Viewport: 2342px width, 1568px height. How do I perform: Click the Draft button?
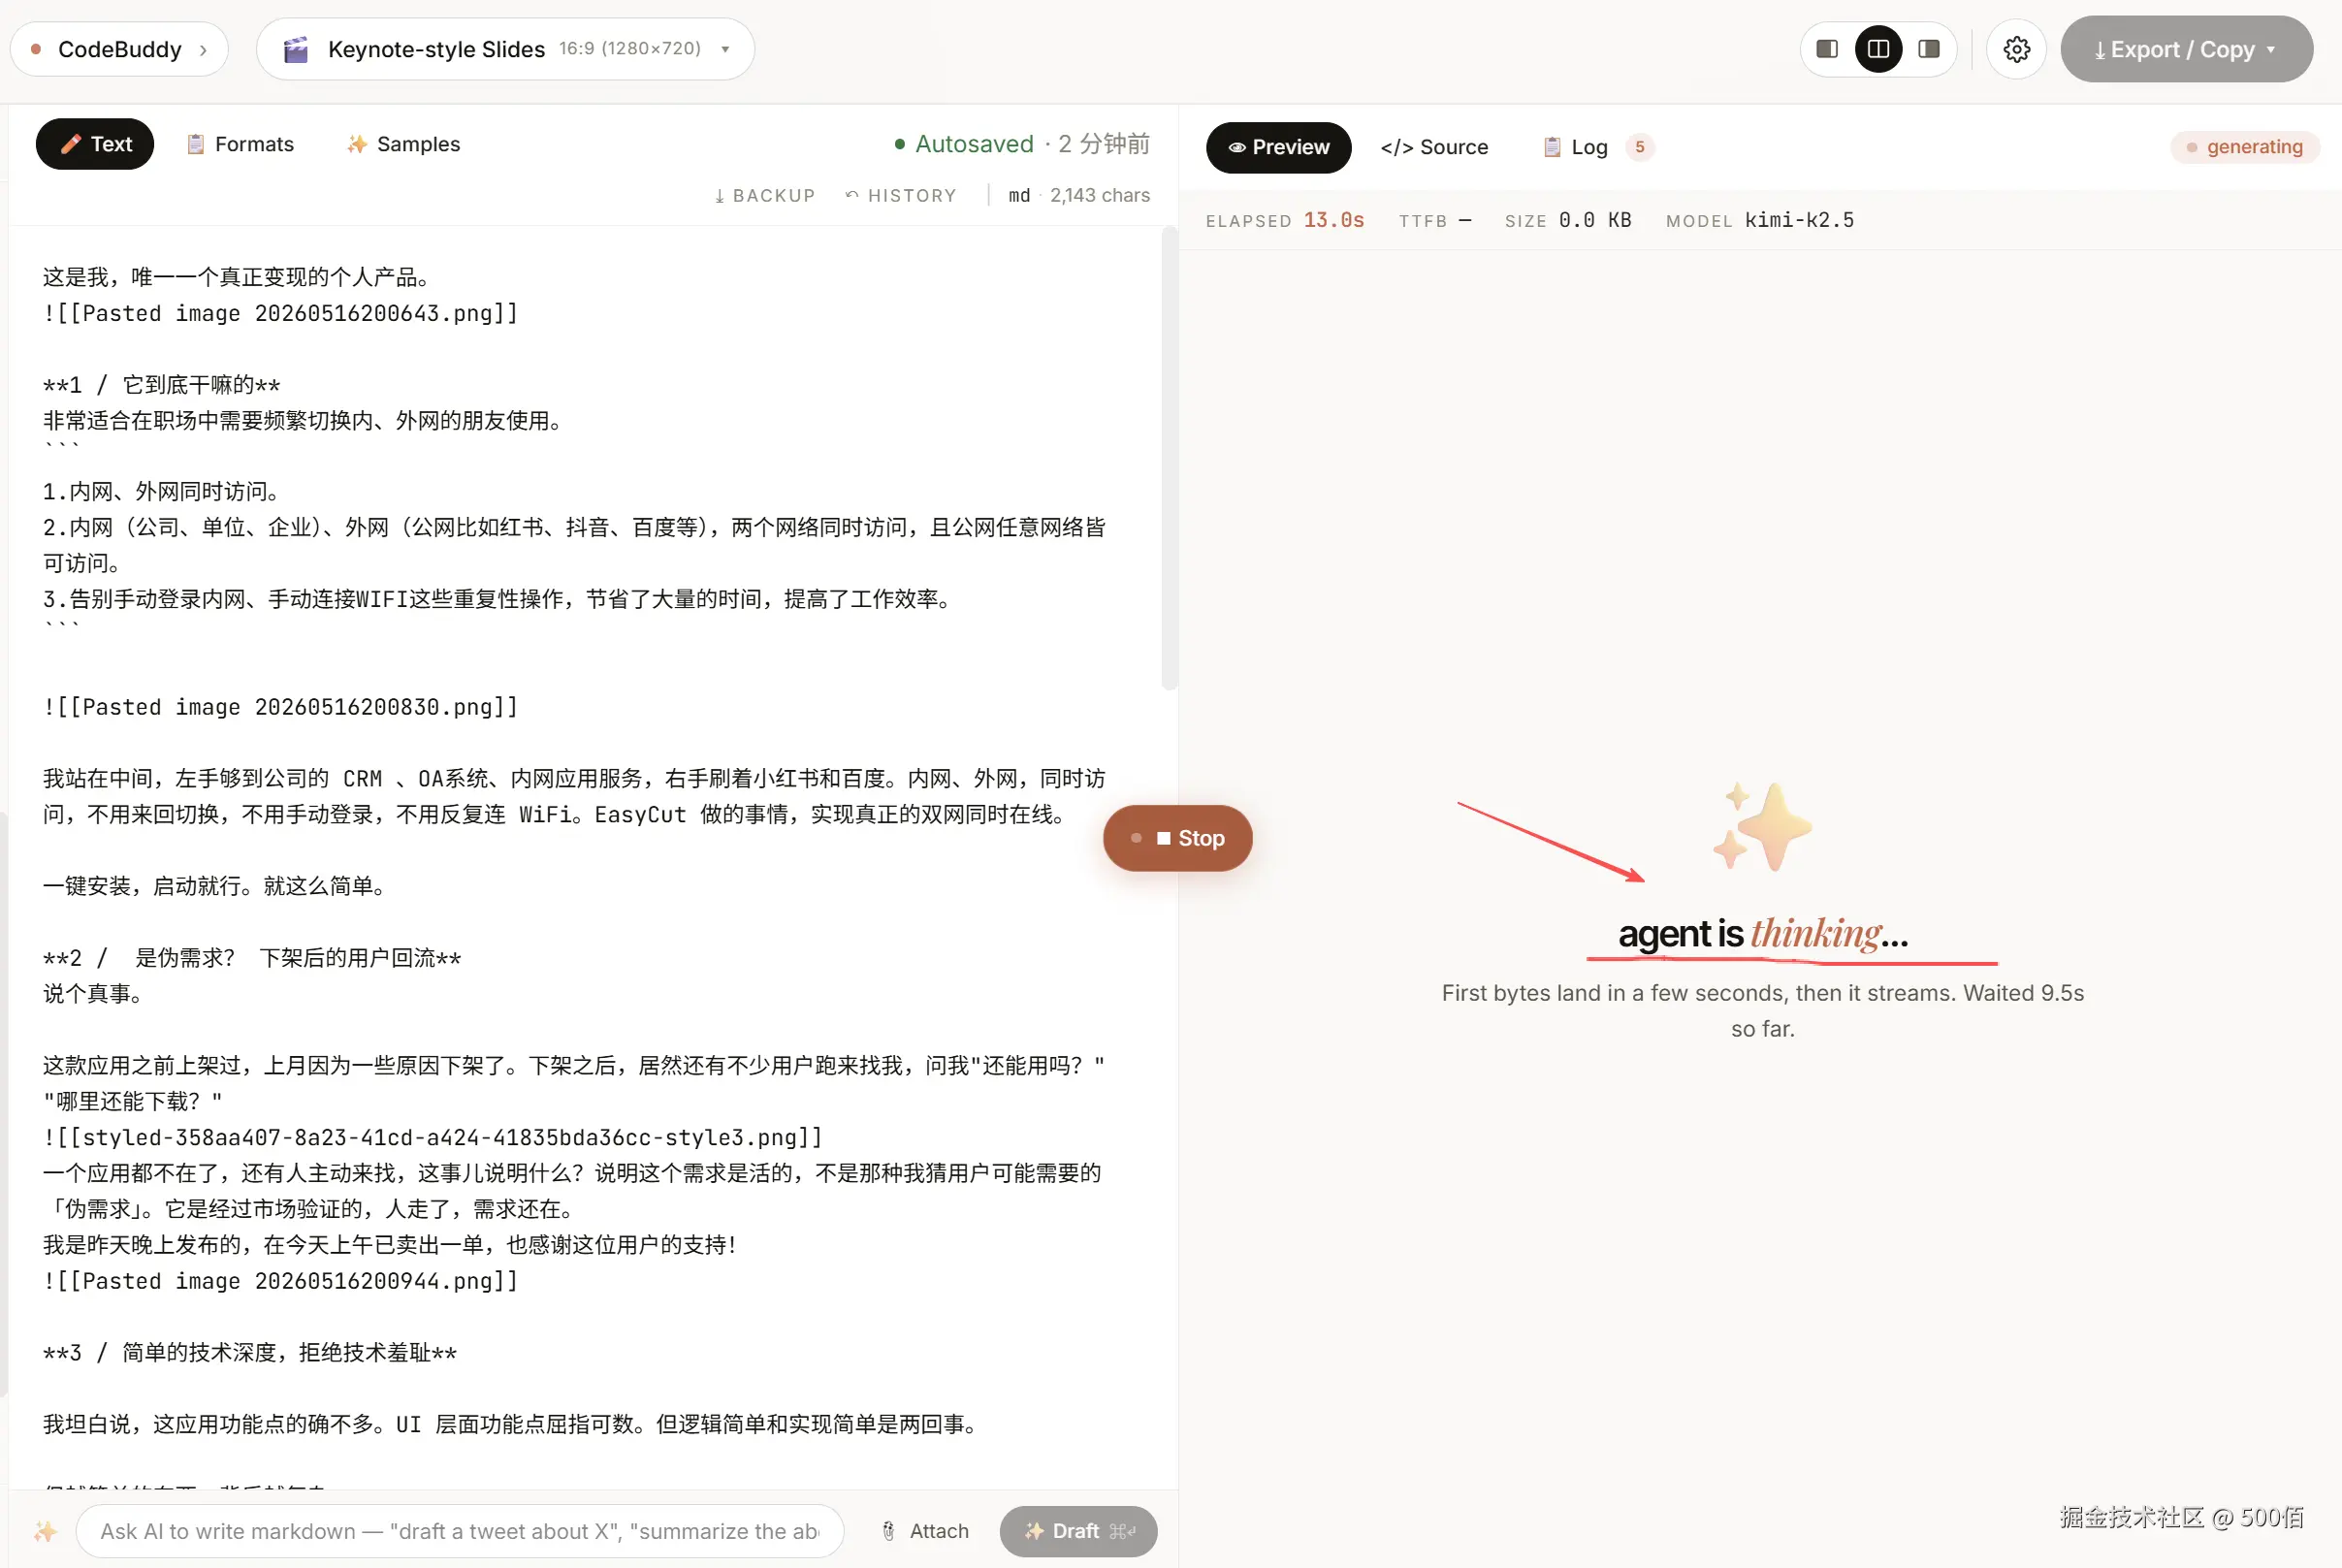[1078, 1531]
